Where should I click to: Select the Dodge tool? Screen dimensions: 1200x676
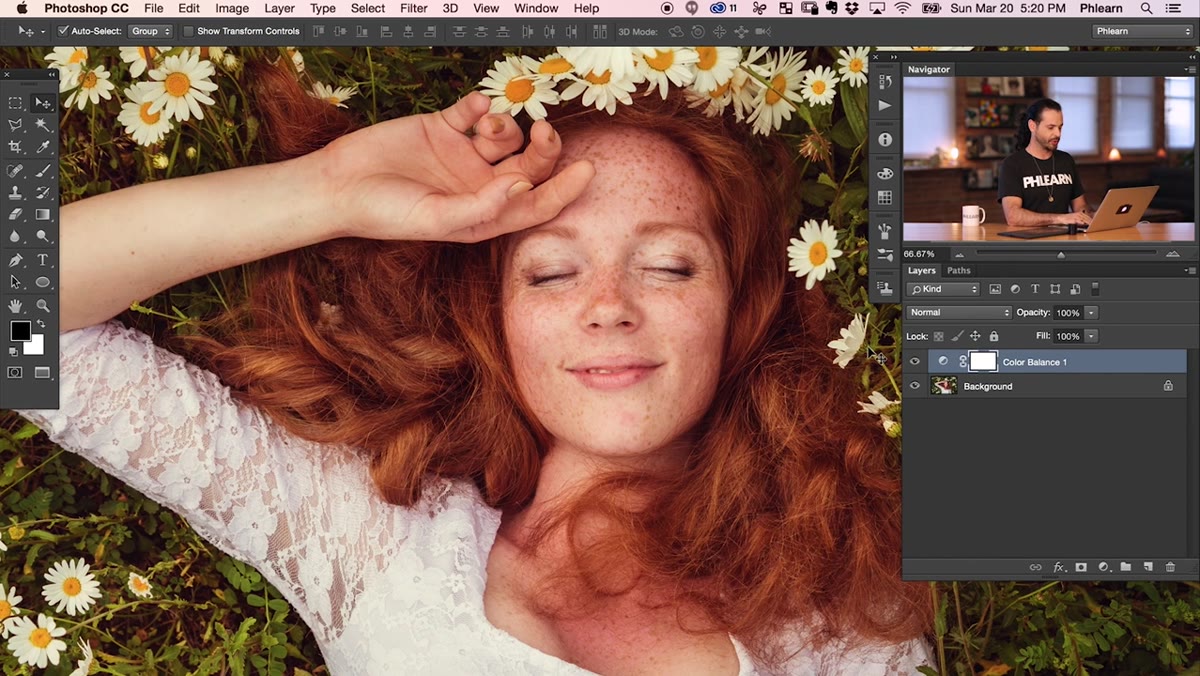click(x=43, y=236)
